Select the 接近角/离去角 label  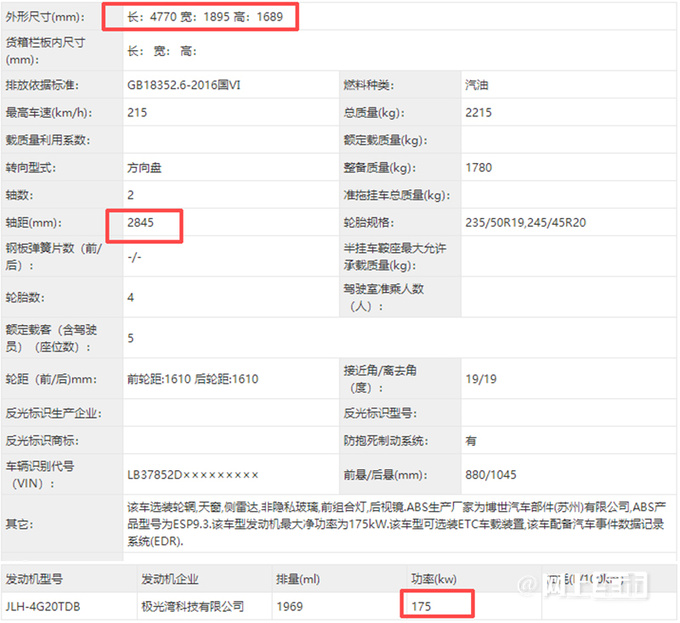coord(380,379)
